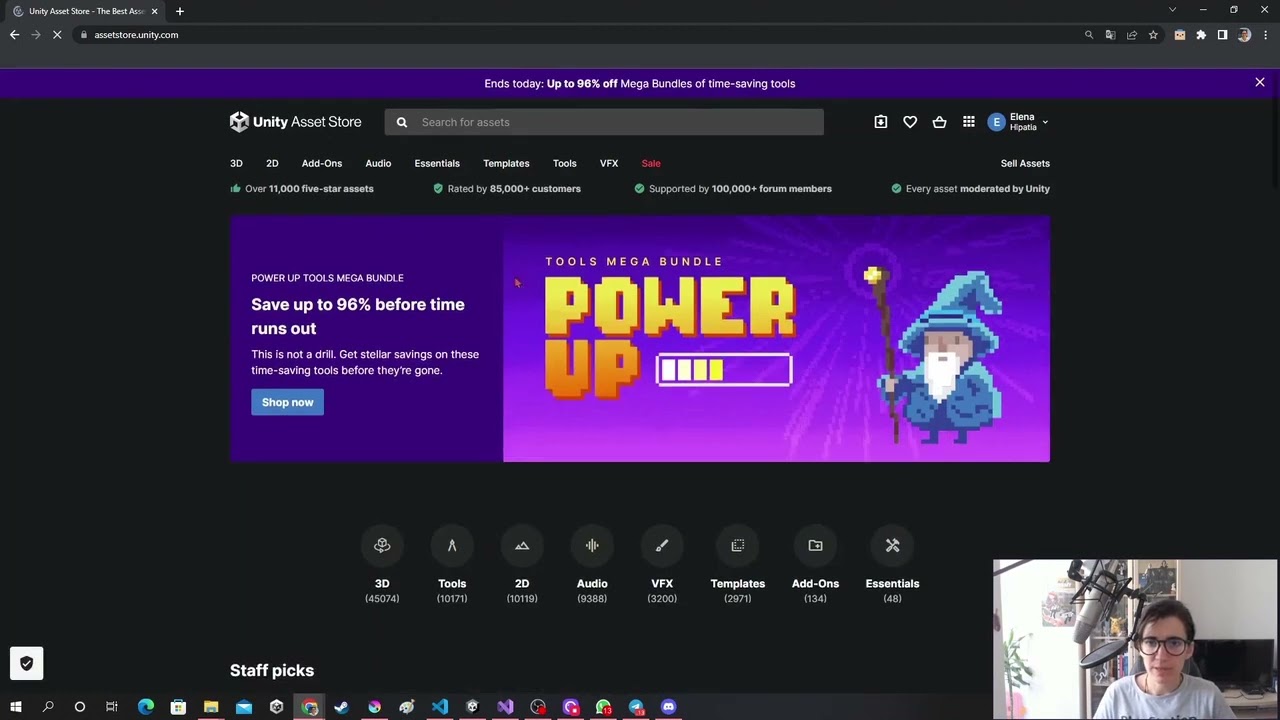Open the Unity apps grid icon
Viewport: 1280px width, 720px height.
969,122
